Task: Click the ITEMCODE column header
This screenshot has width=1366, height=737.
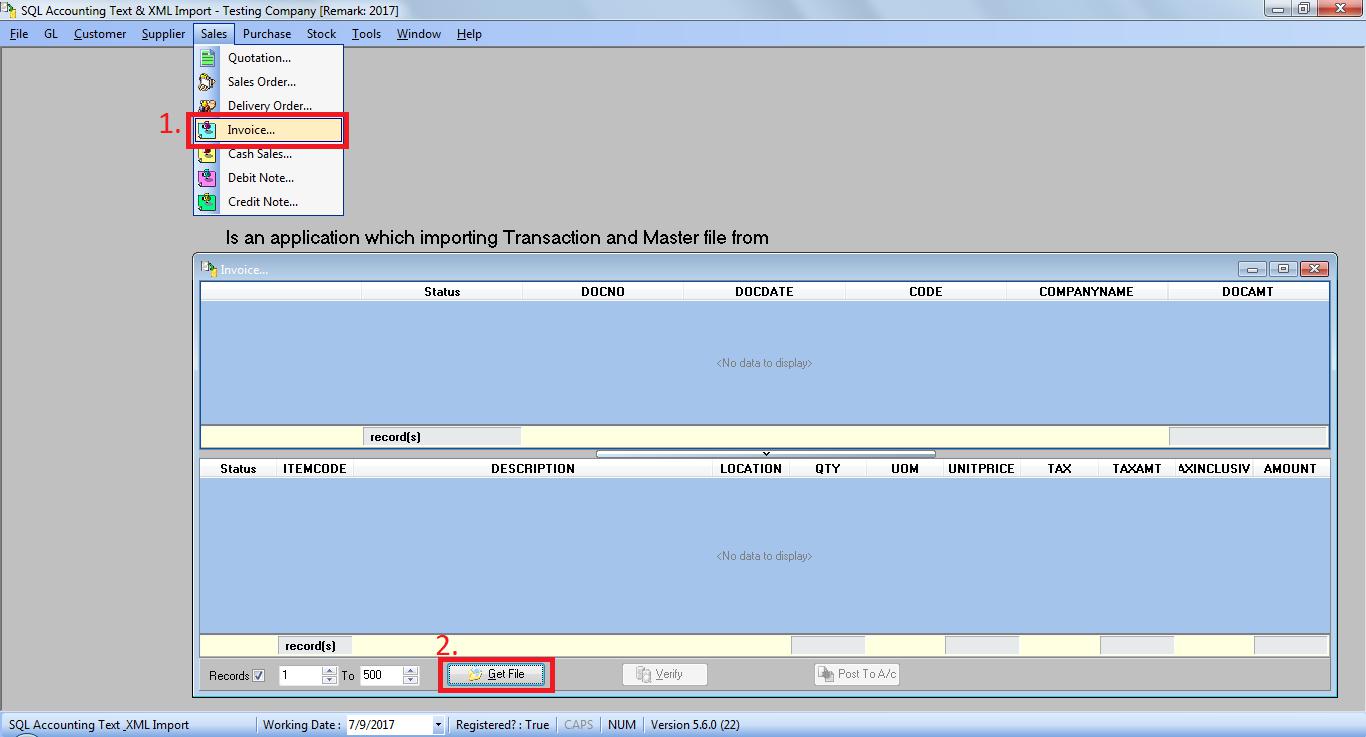Action: point(315,468)
